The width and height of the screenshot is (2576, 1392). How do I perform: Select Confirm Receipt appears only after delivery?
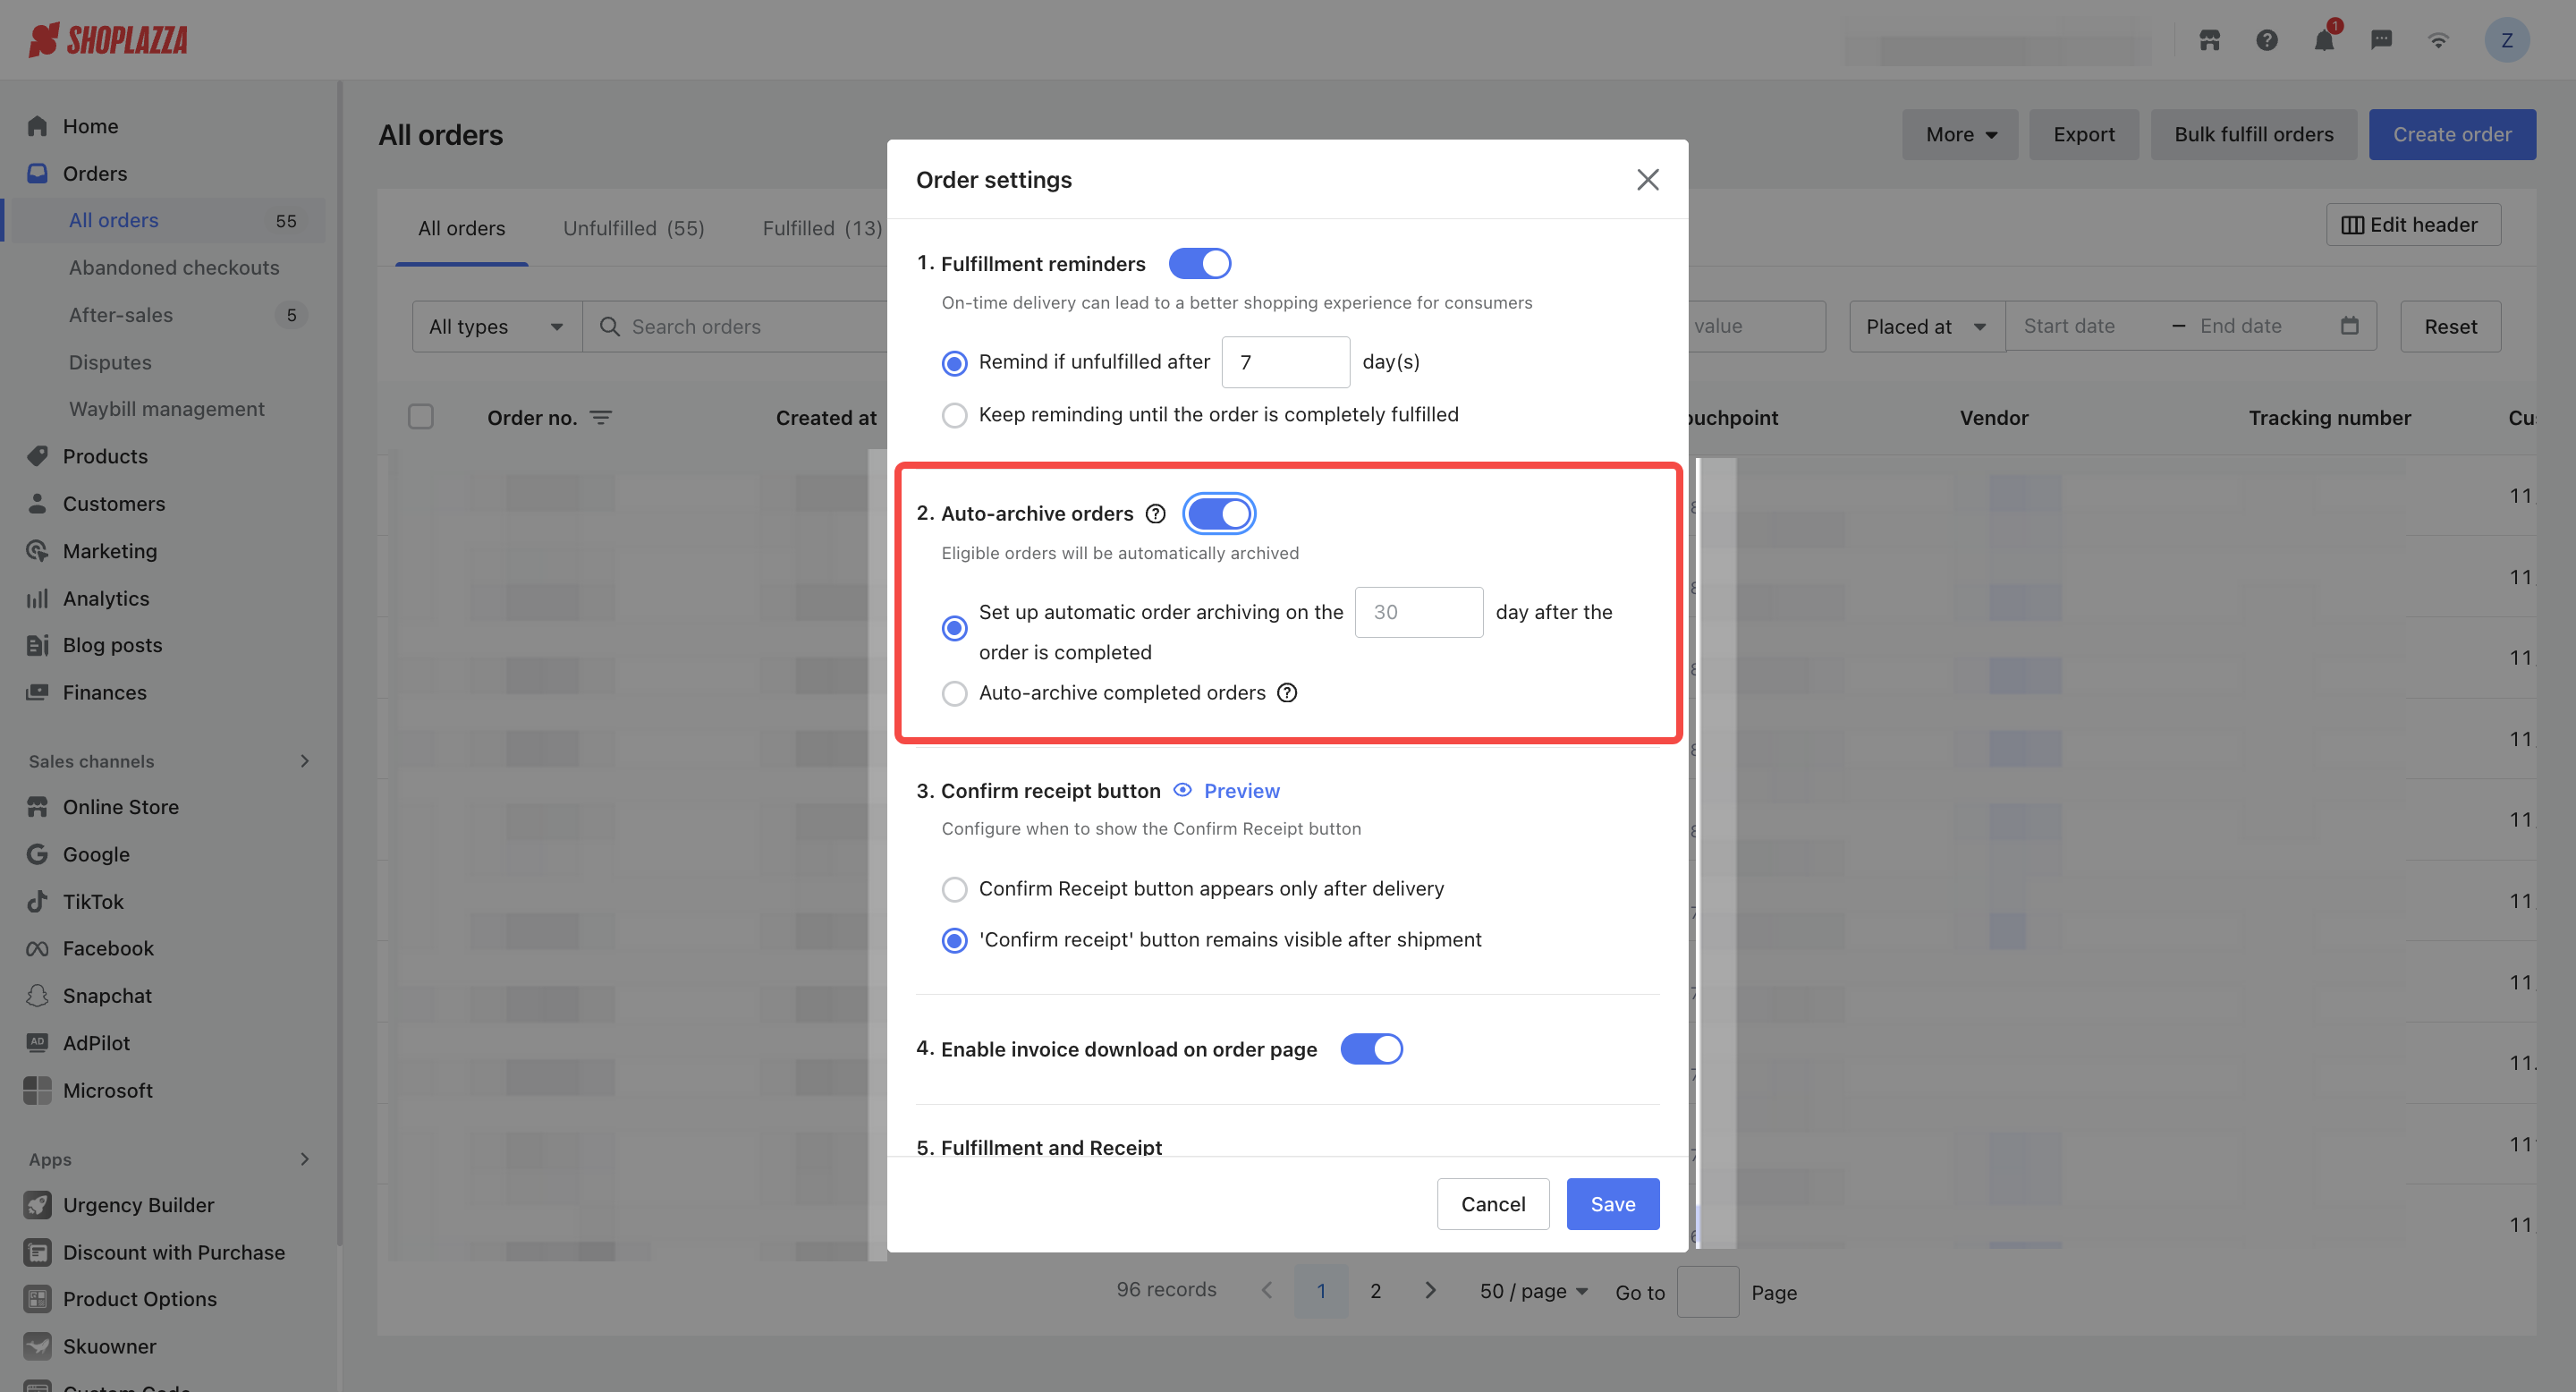954,888
